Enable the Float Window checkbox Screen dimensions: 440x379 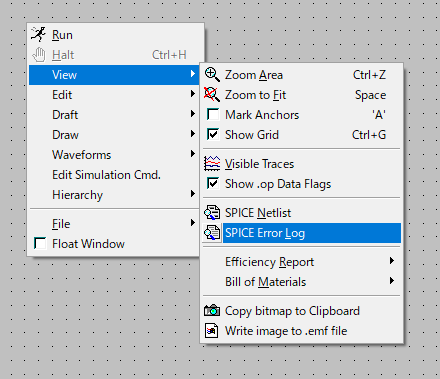coord(40,243)
